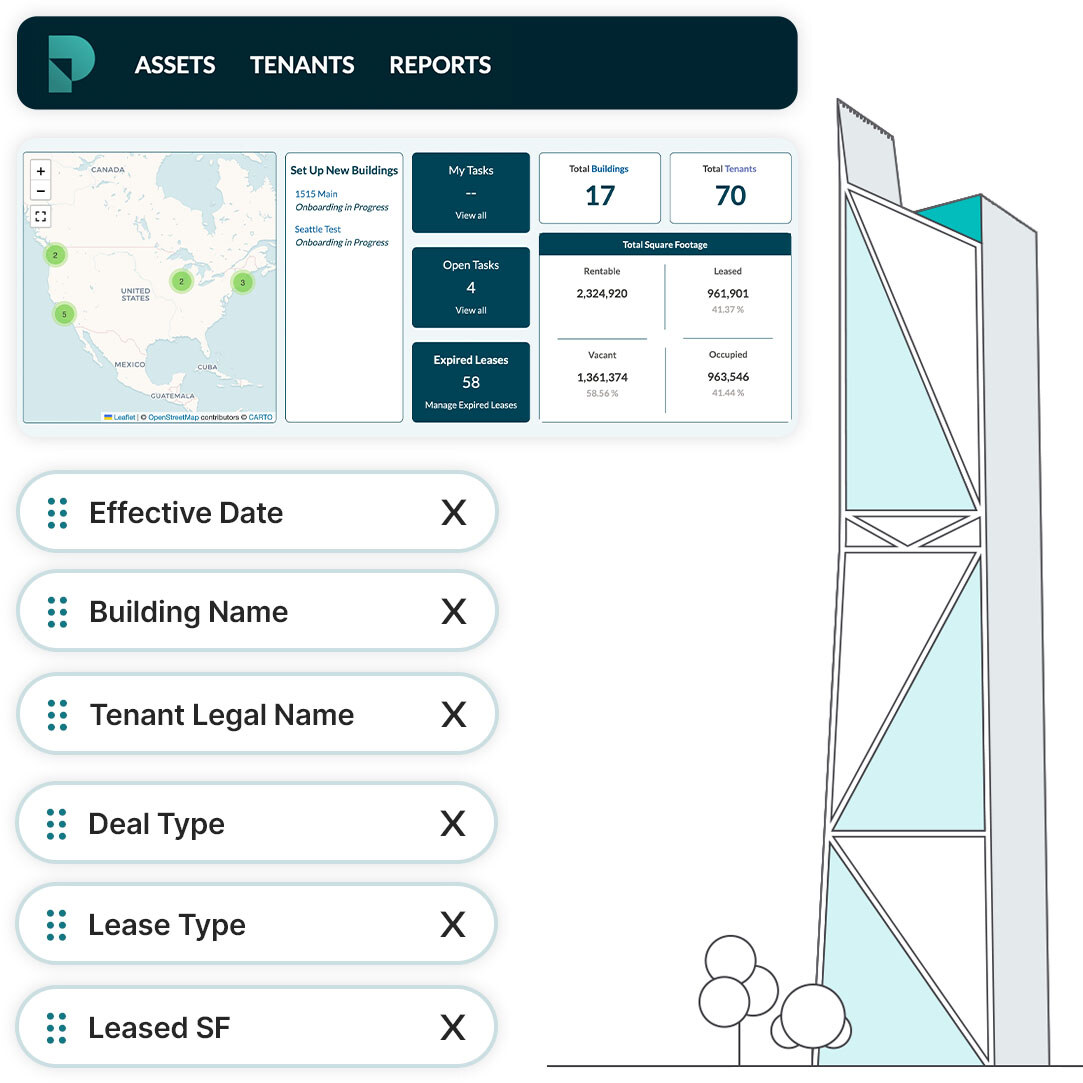Remove the Effective Date field
Screen dimensions: 1083x1083
coord(454,512)
